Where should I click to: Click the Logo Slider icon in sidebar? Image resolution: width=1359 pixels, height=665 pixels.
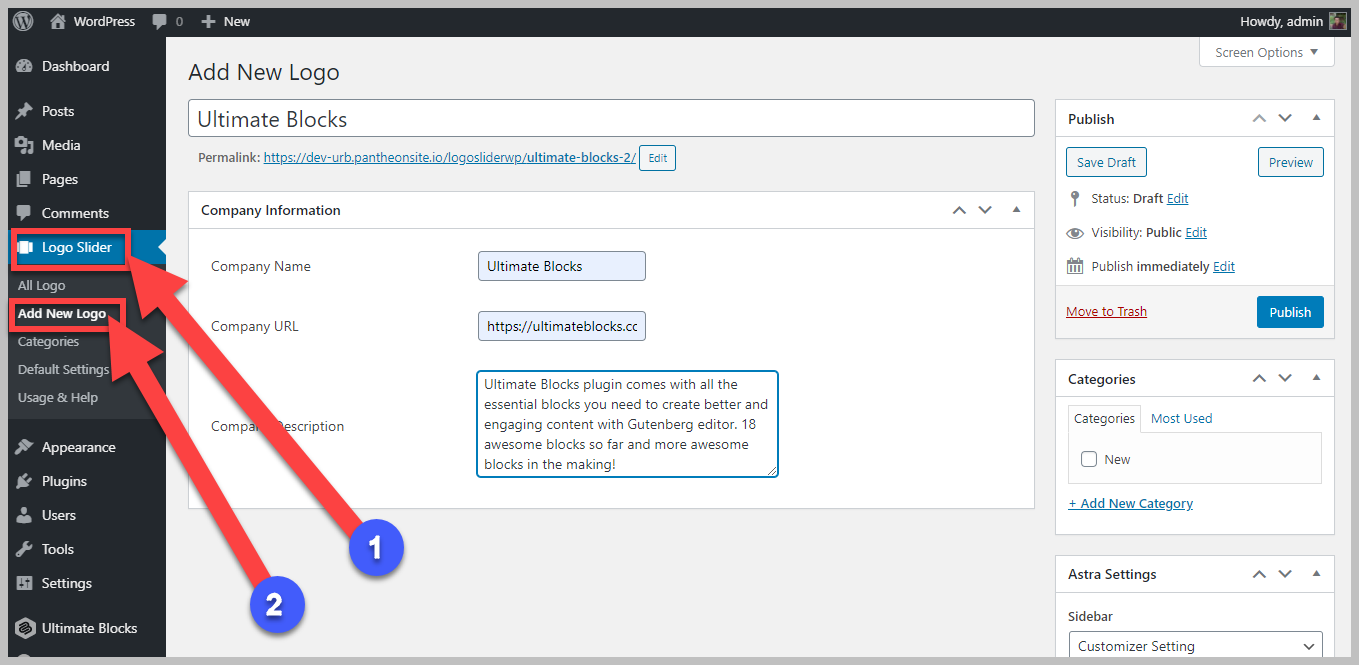pos(26,247)
